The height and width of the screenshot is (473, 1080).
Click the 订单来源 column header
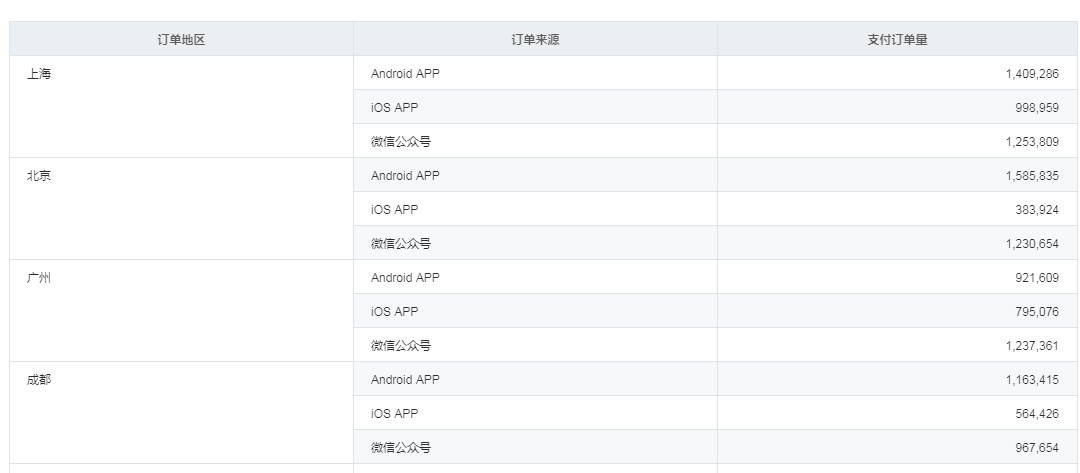pyautogui.click(x=535, y=39)
